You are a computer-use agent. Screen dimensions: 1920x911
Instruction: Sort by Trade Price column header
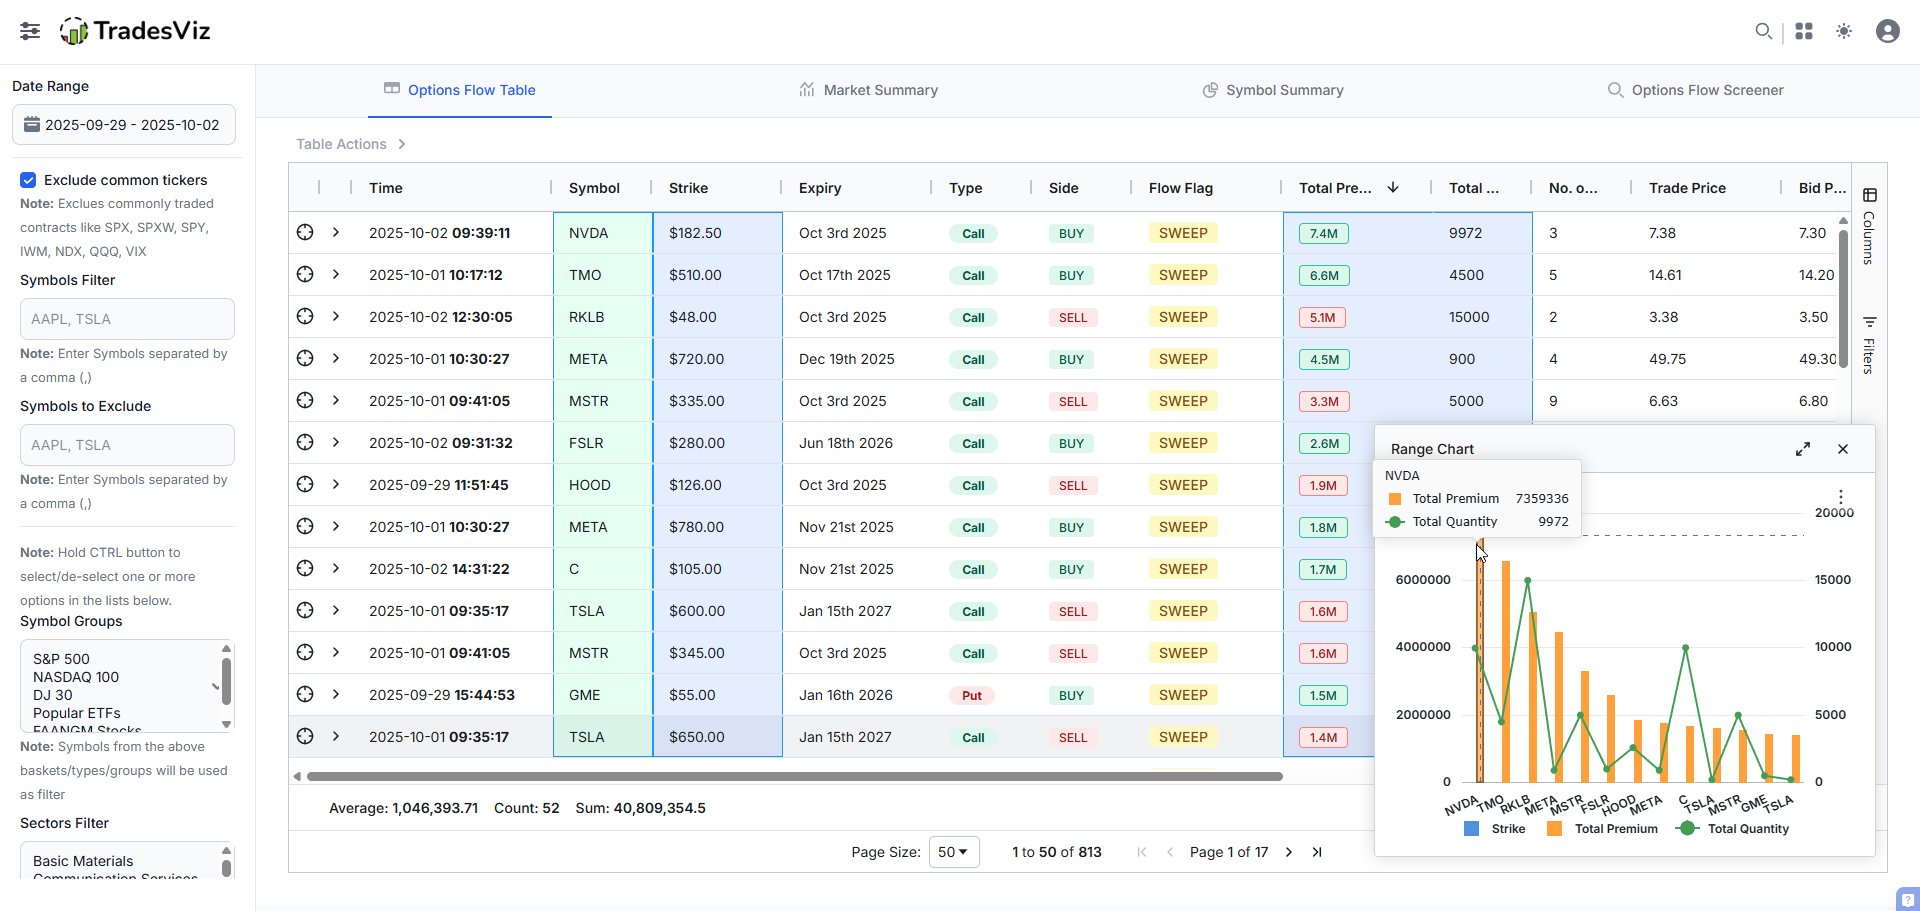point(1687,188)
